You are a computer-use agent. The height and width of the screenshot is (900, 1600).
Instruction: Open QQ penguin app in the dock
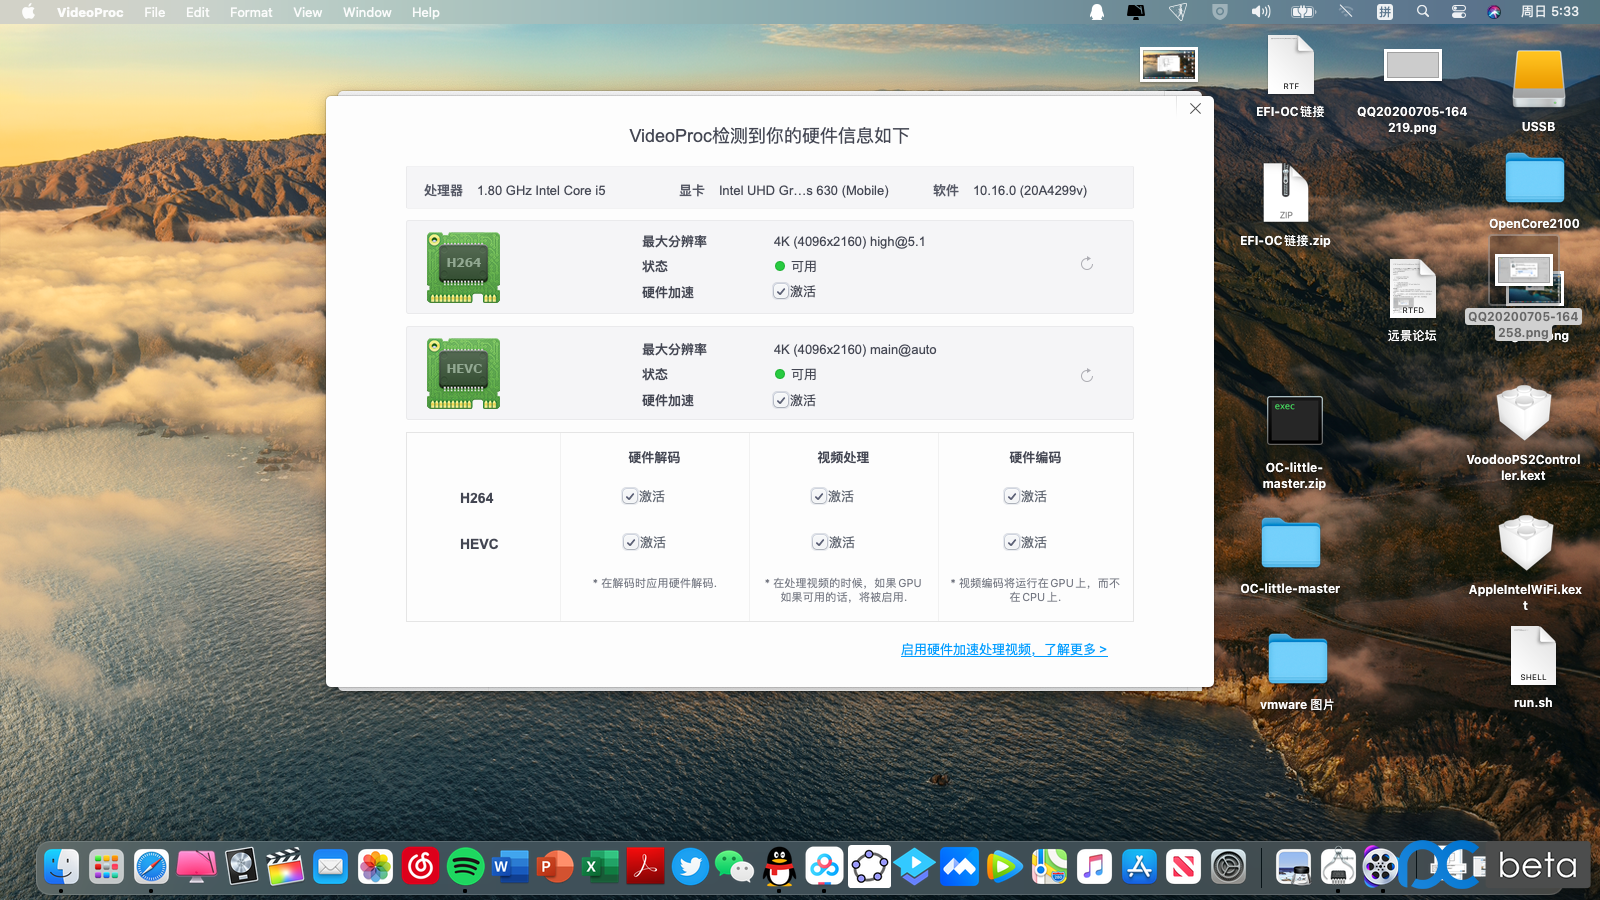(x=780, y=866)
